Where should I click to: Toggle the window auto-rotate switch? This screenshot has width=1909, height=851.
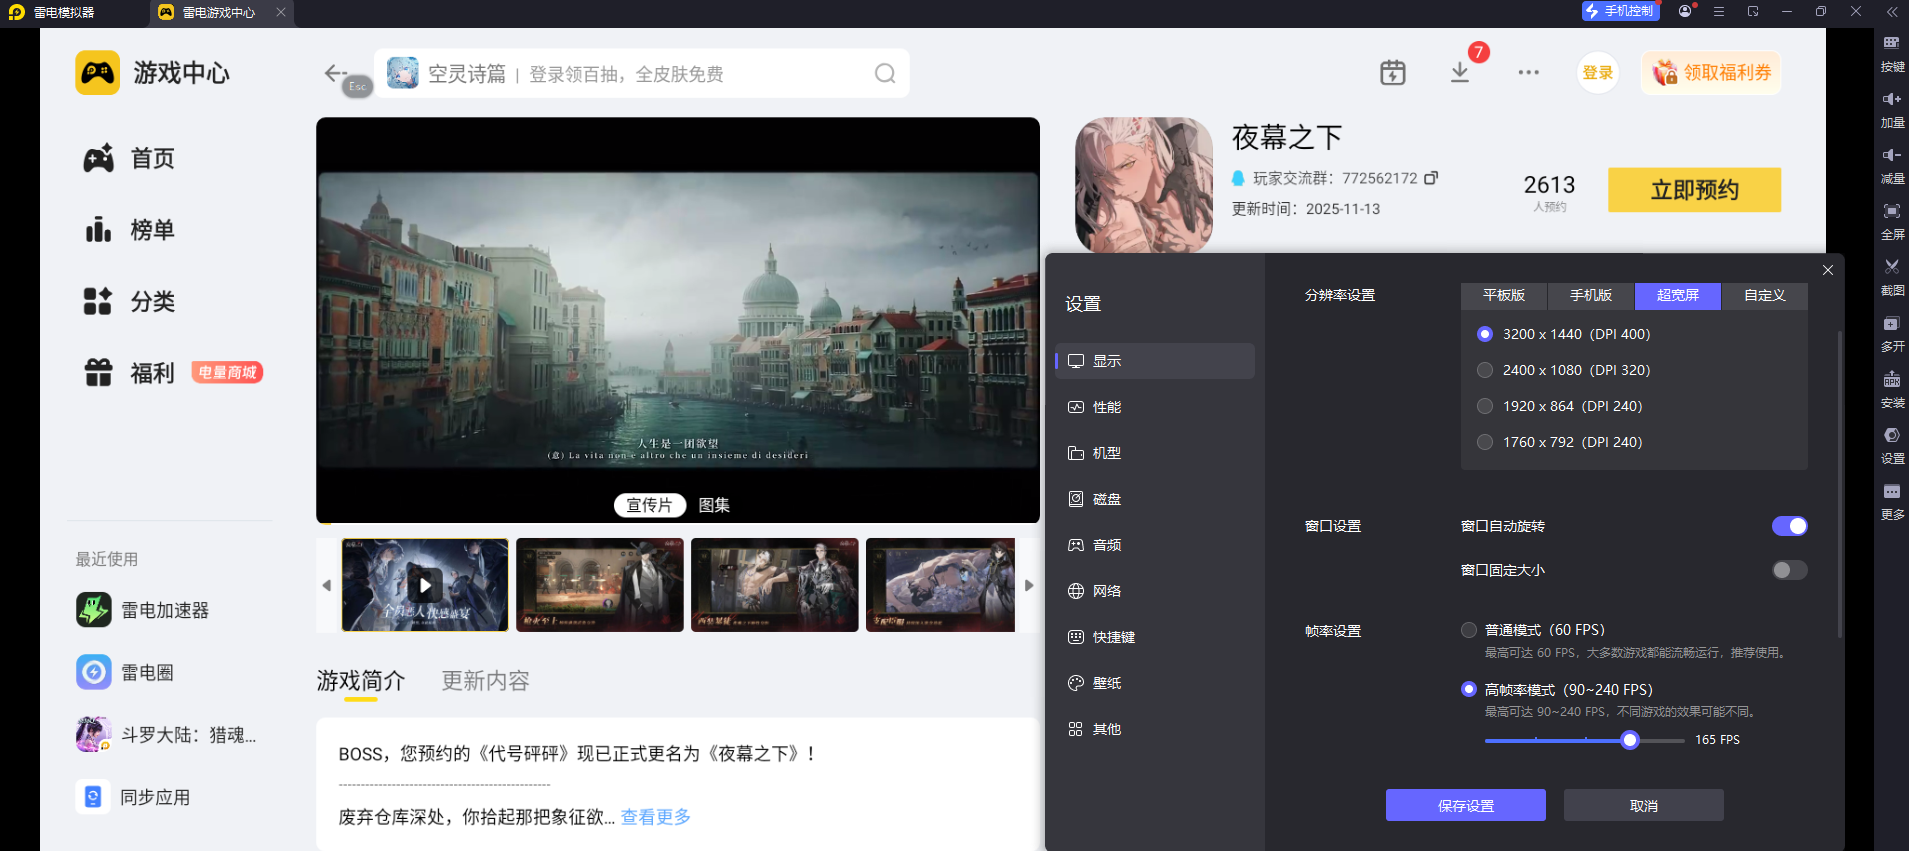point(1788,526)
